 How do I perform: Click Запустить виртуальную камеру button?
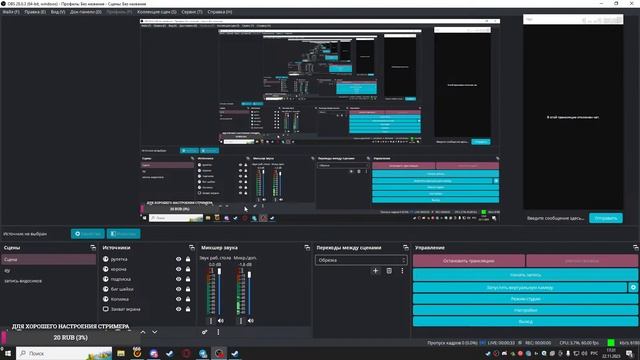520,287
